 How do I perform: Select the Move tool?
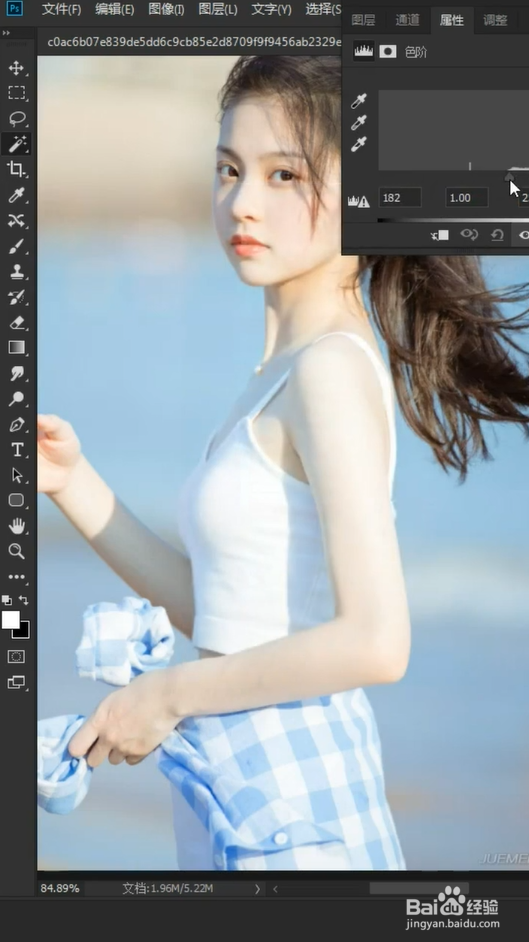16,68
